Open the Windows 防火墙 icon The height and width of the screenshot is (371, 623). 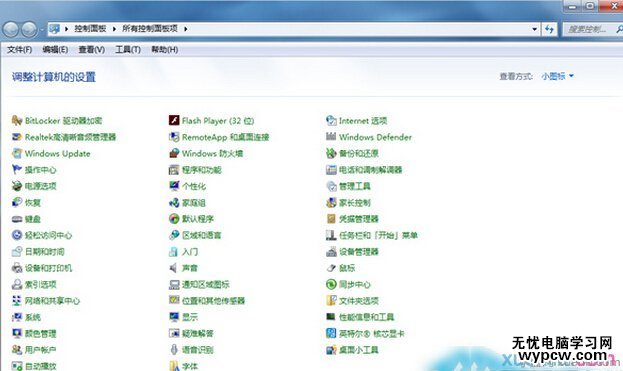174,153
